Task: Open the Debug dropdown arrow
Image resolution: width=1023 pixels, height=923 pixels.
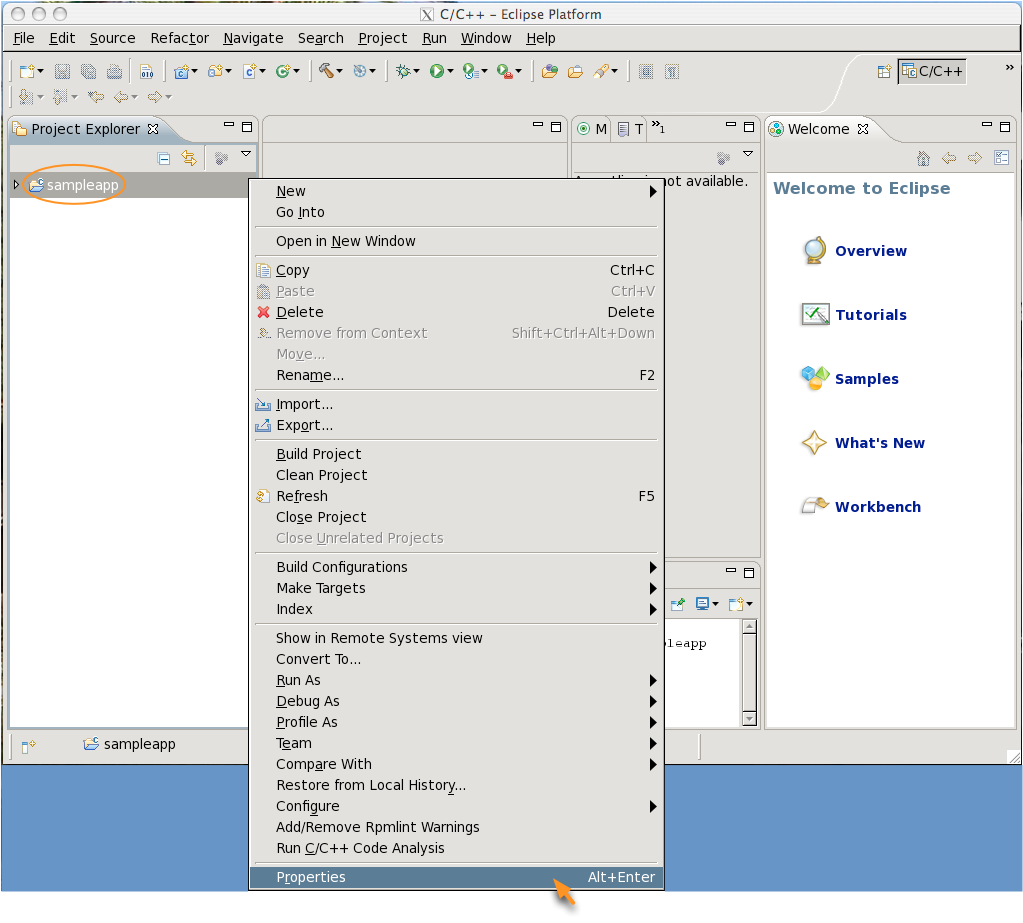Action: [x=416, y=71]
